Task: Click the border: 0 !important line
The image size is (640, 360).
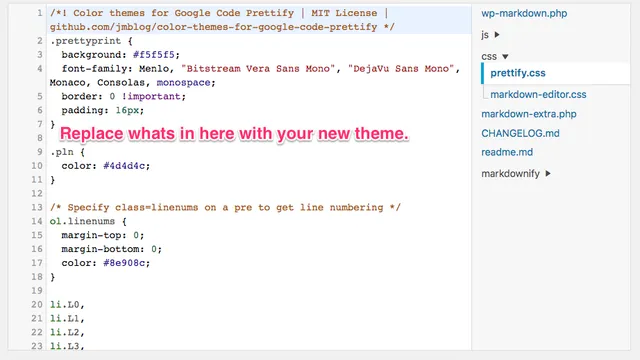Action: tap(123, 96)
